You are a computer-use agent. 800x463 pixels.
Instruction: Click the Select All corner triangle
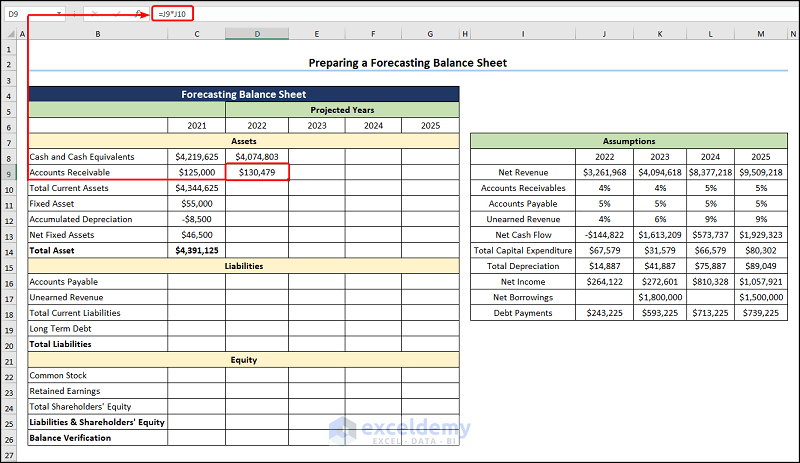click(11, 34)
